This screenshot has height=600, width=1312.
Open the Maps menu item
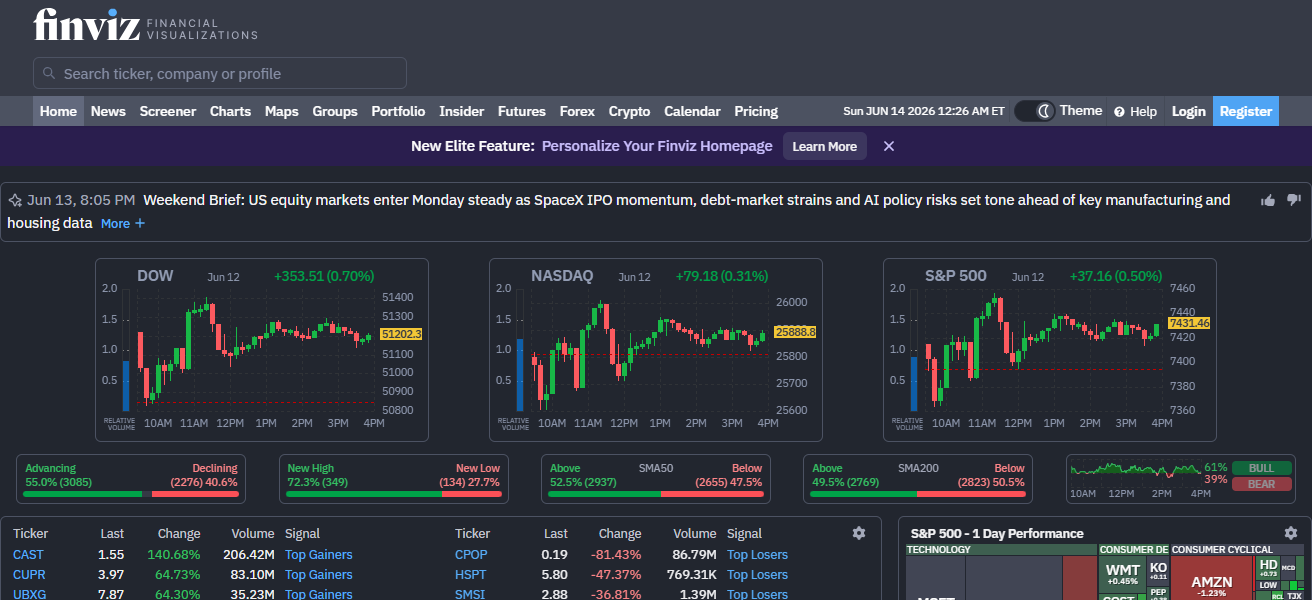tap(281, 111)
